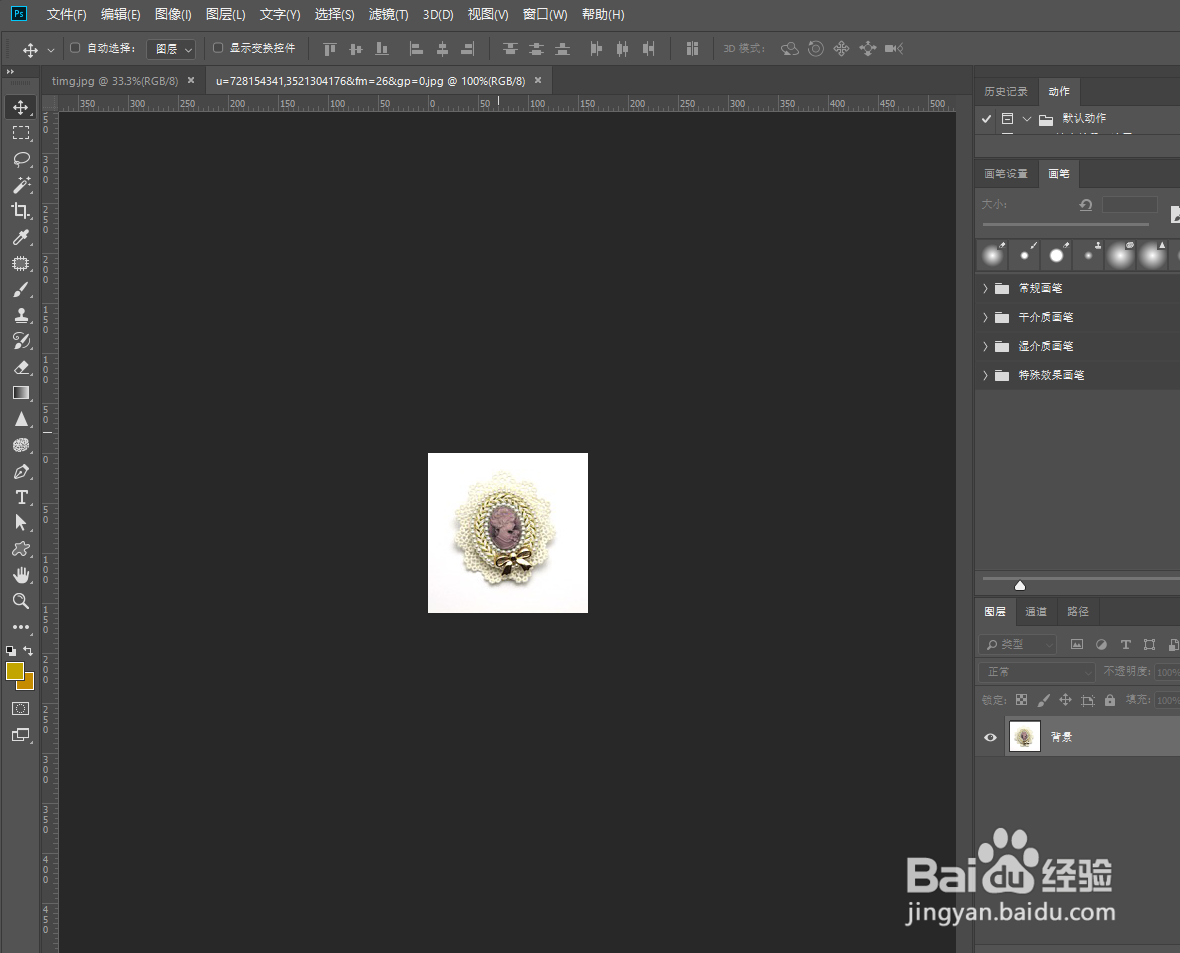This screenshot has height=953, width=1180.
Task: Select the Hand tool
Action: click(x=22, y=574)
